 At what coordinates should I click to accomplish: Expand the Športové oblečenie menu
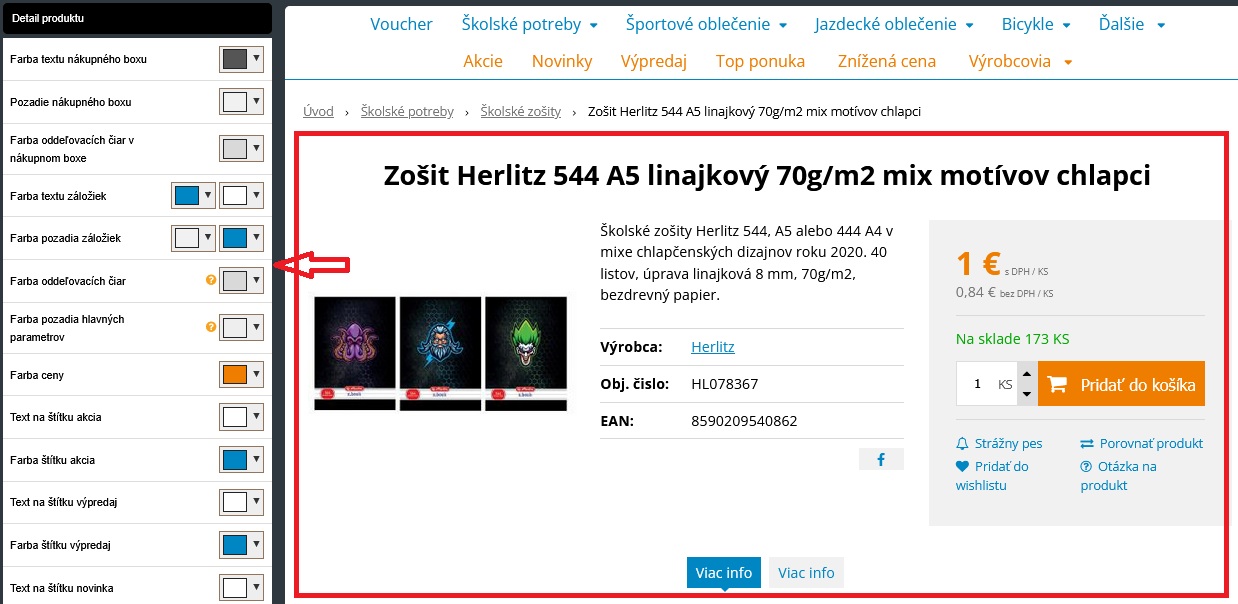(x=706, y=24)
